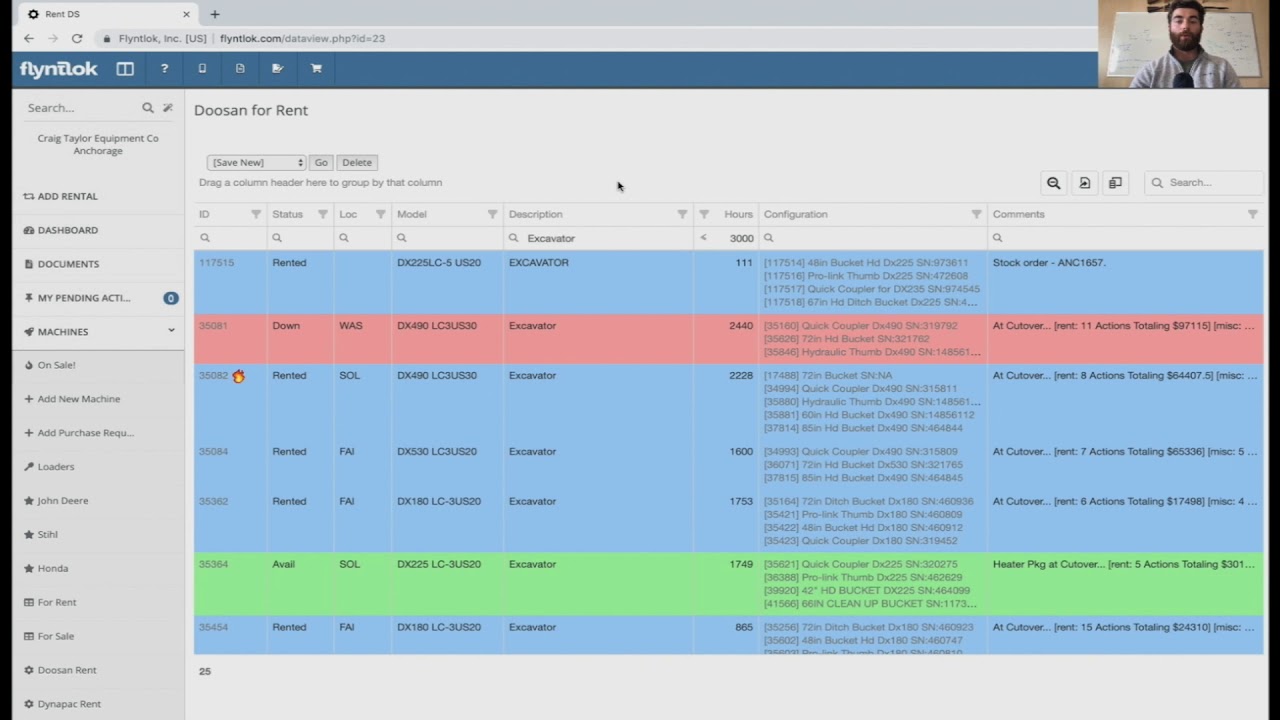Click the comparison operator beside the Hours filter
This screenshot has height=720, width=1280.
click(x=703, y=237)
